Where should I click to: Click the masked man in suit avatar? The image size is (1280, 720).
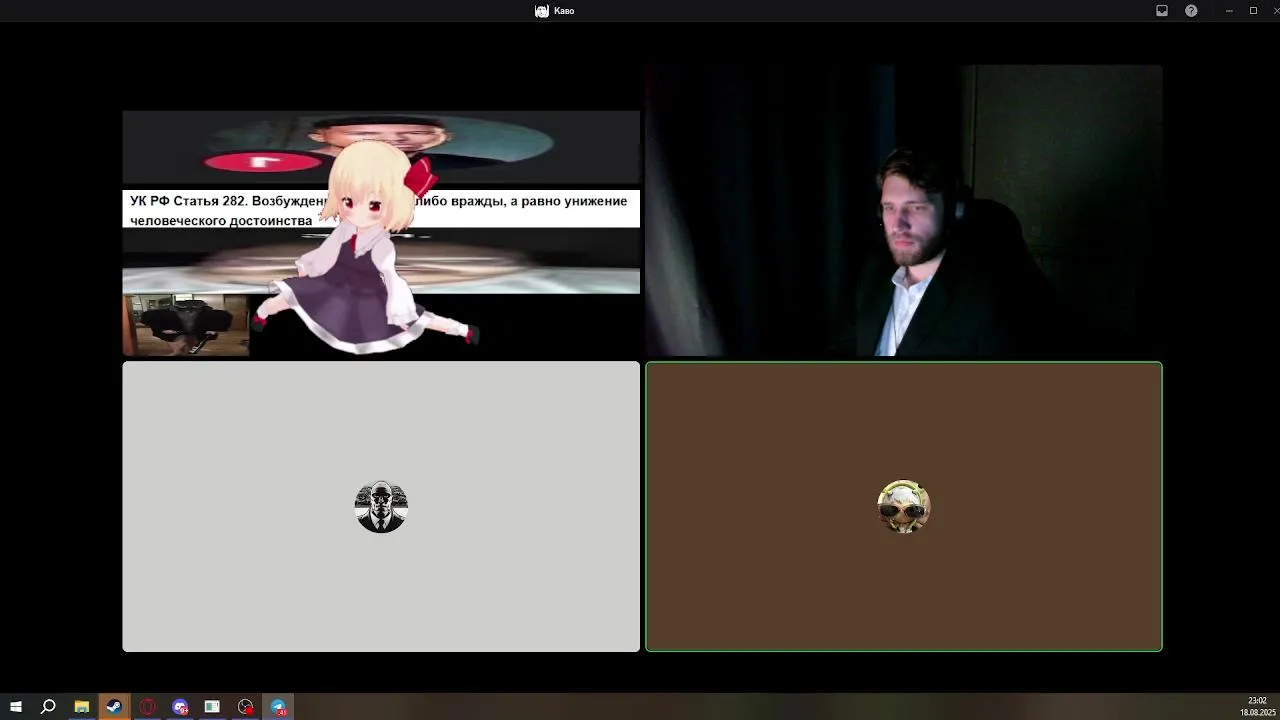381,507
